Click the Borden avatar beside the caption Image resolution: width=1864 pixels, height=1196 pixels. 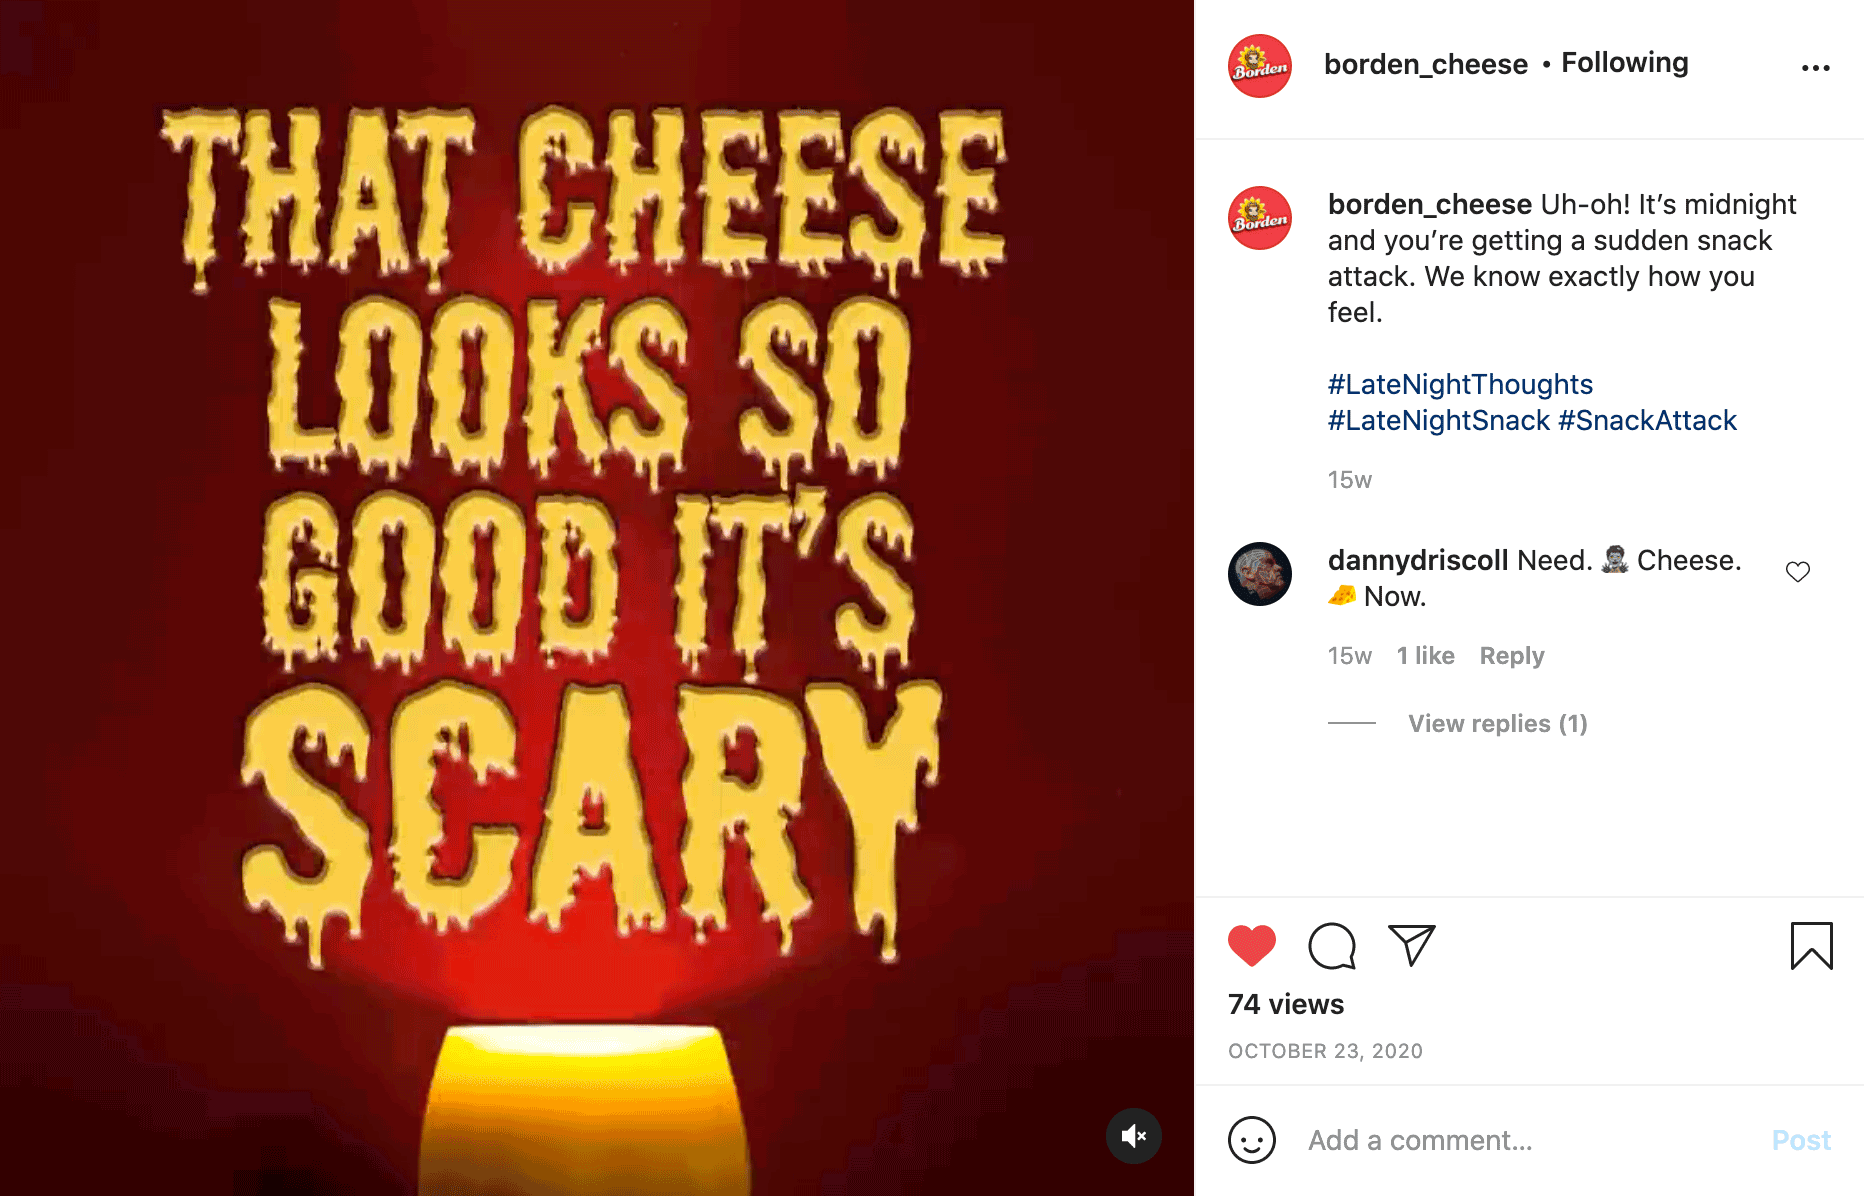tap(1259, 218)
